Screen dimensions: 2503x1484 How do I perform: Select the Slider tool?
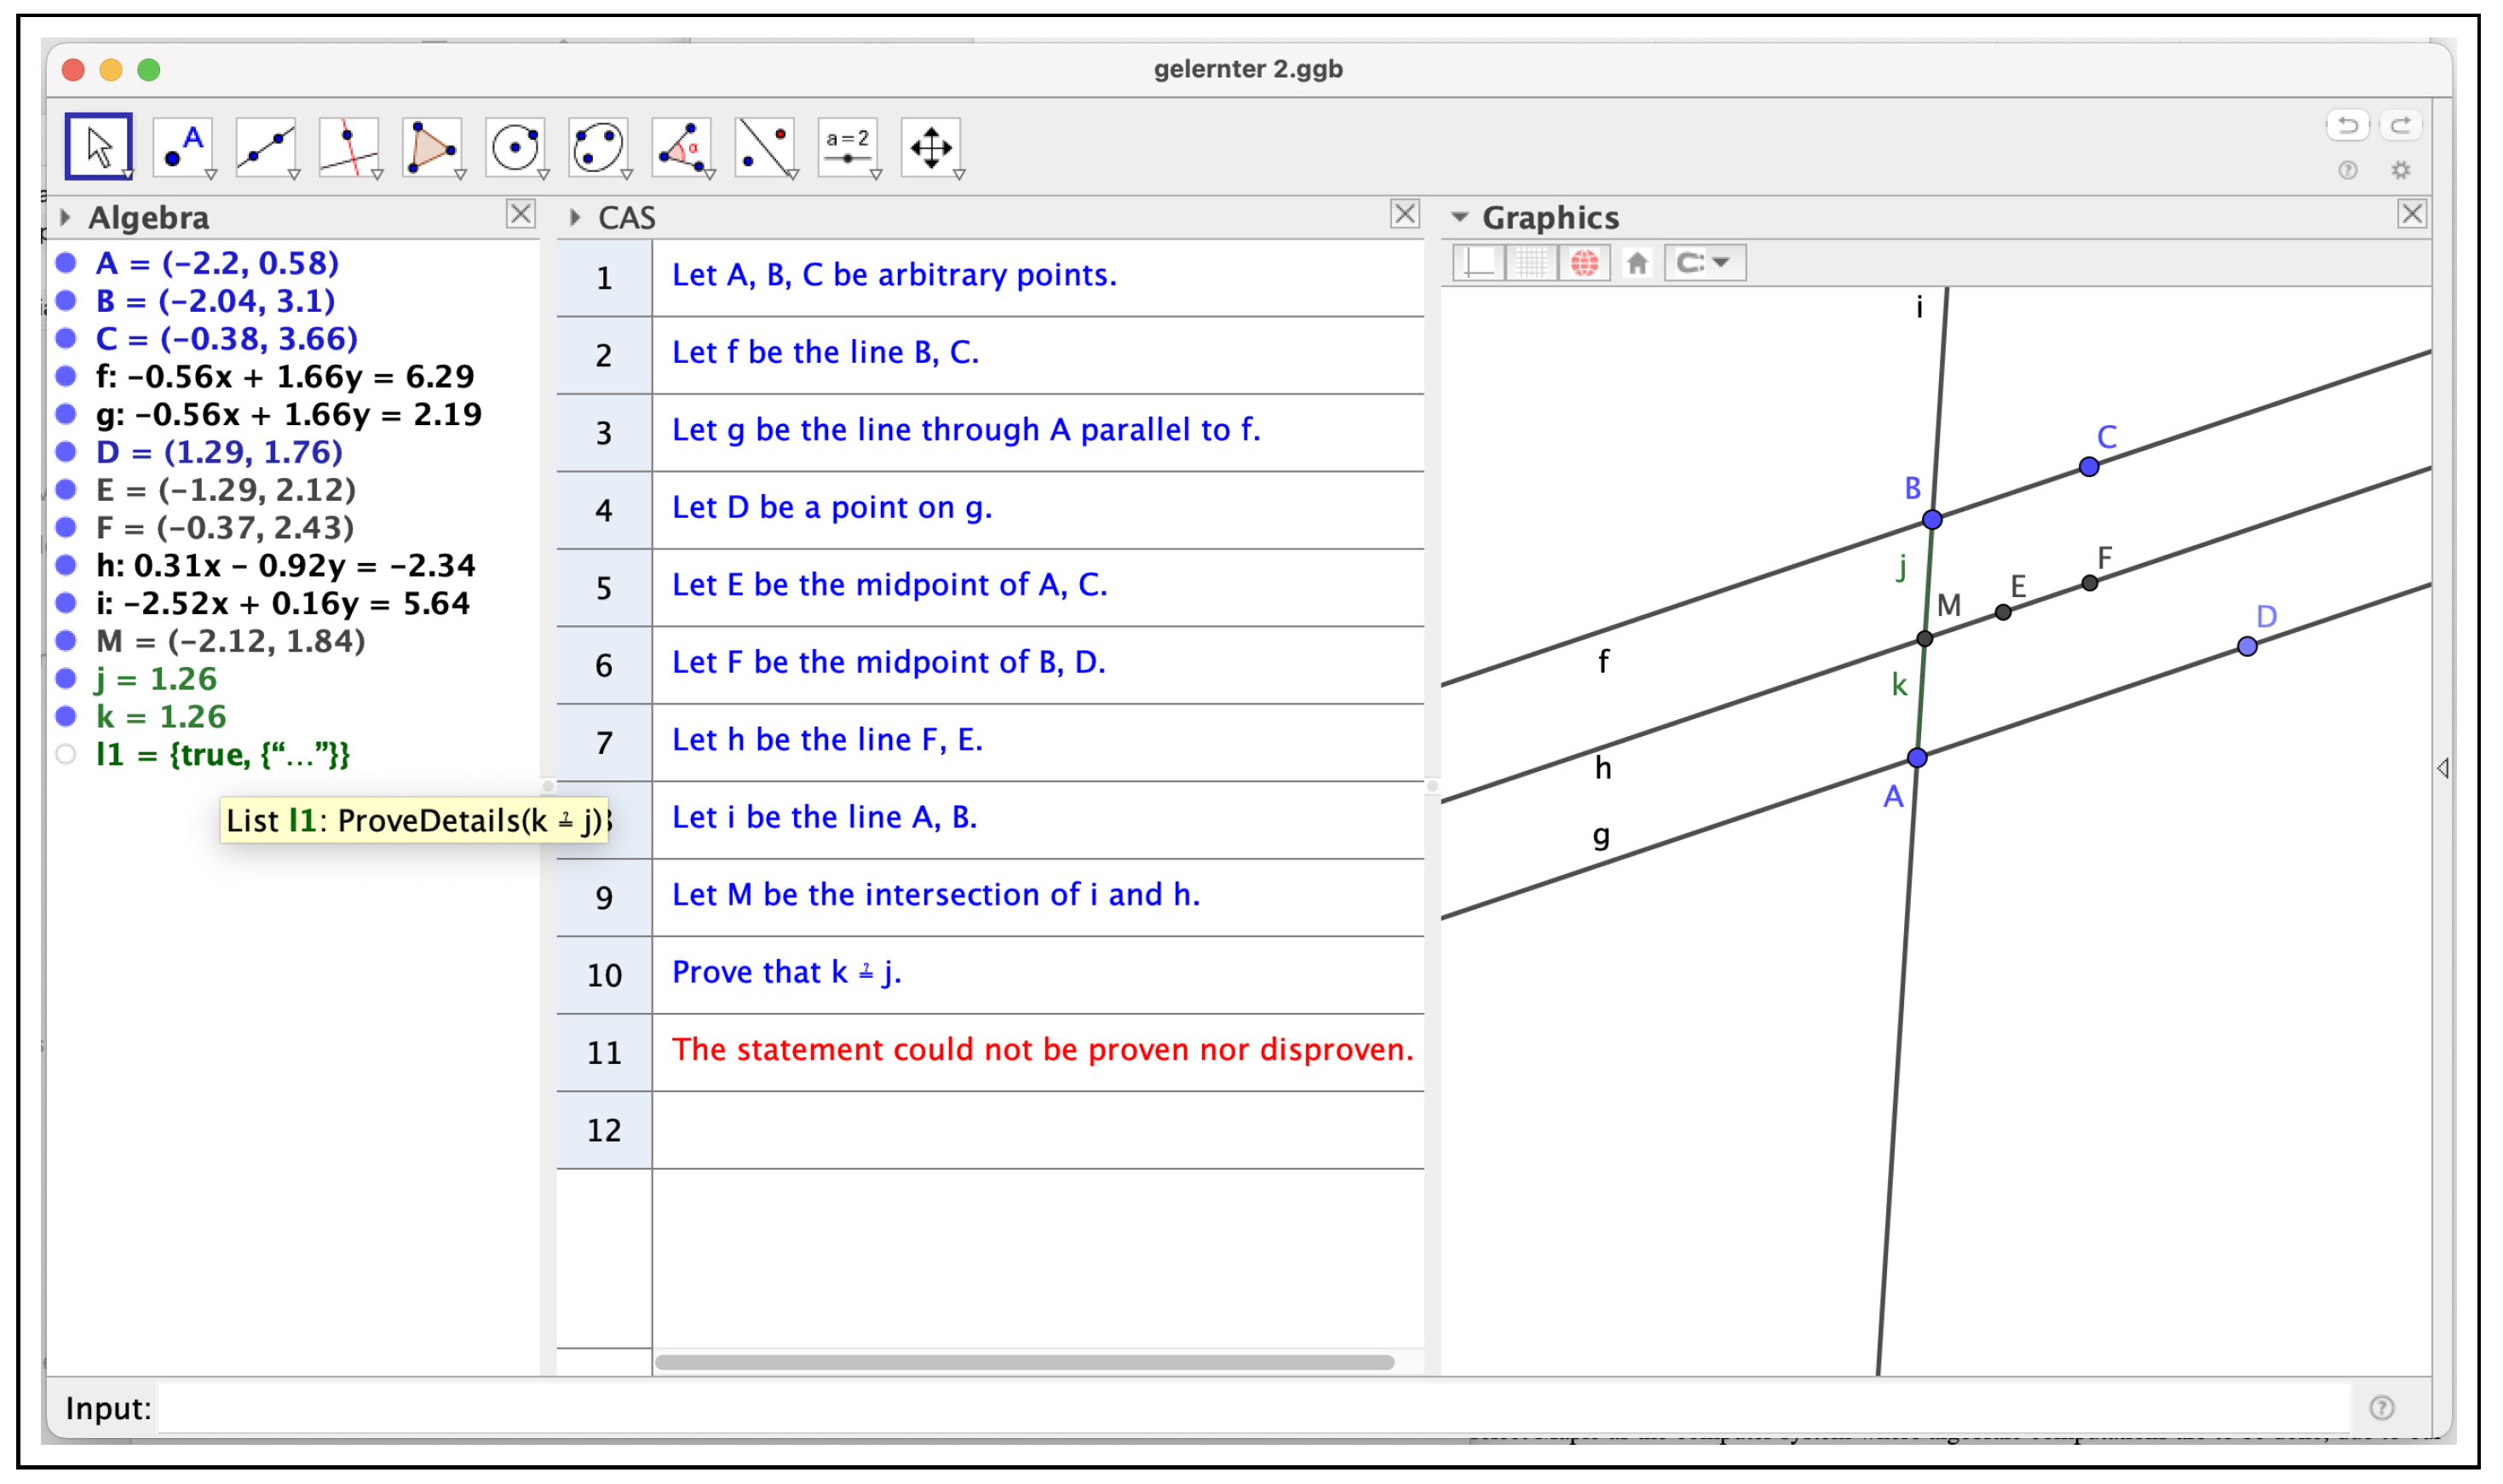click(x=847, y=147)
